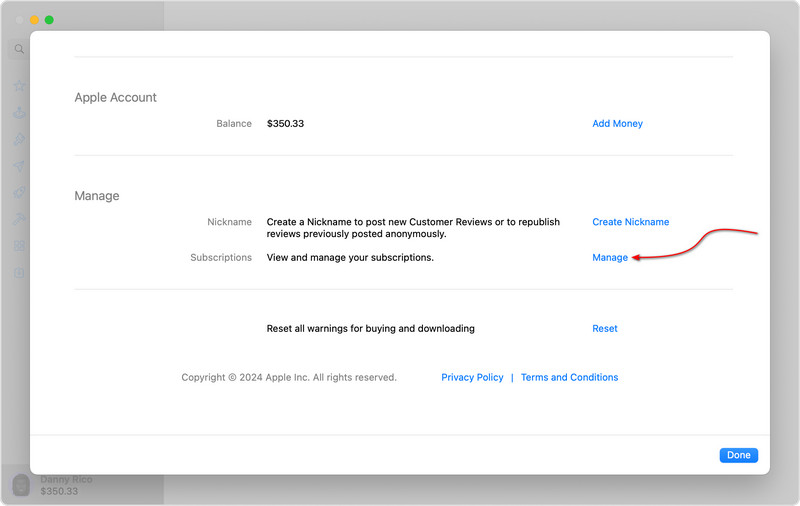Select the $350.33 balance value in the sheet

point(285,123)
